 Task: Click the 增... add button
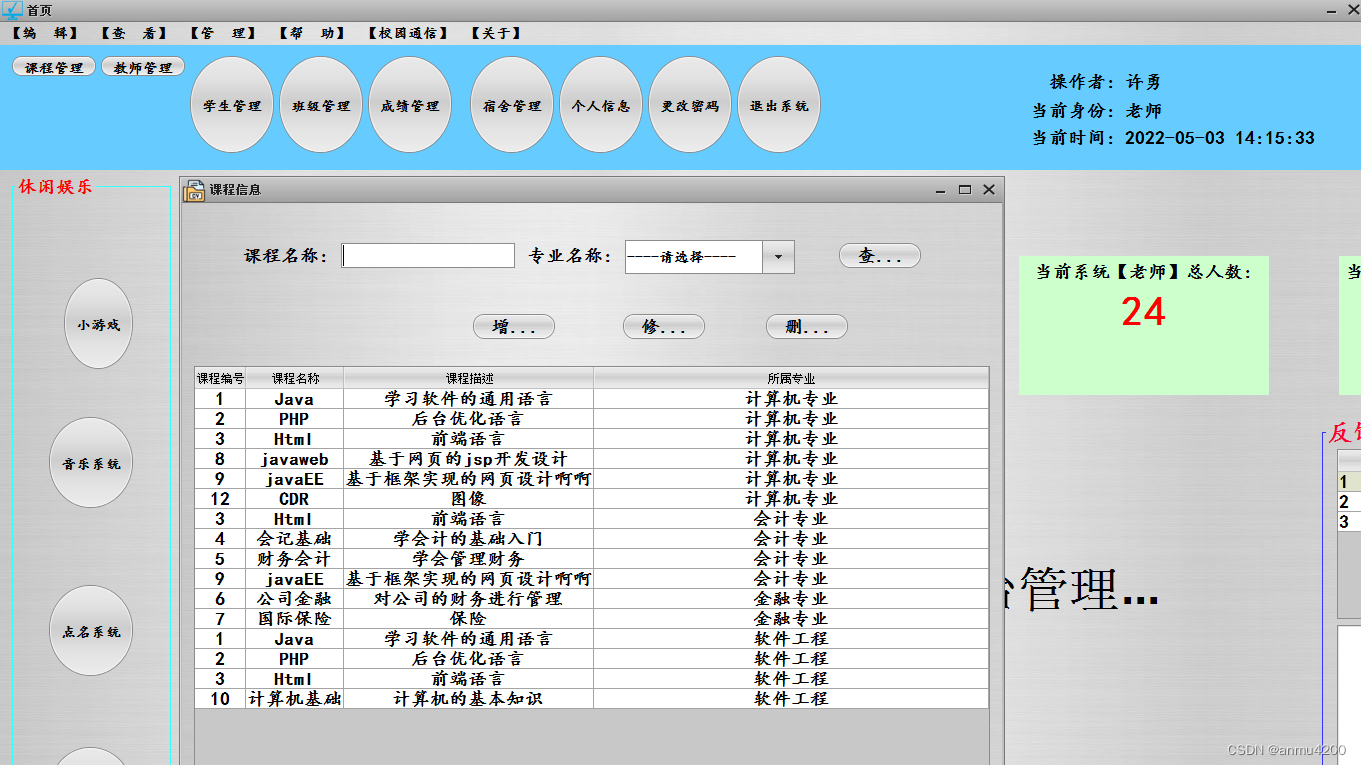514,326
